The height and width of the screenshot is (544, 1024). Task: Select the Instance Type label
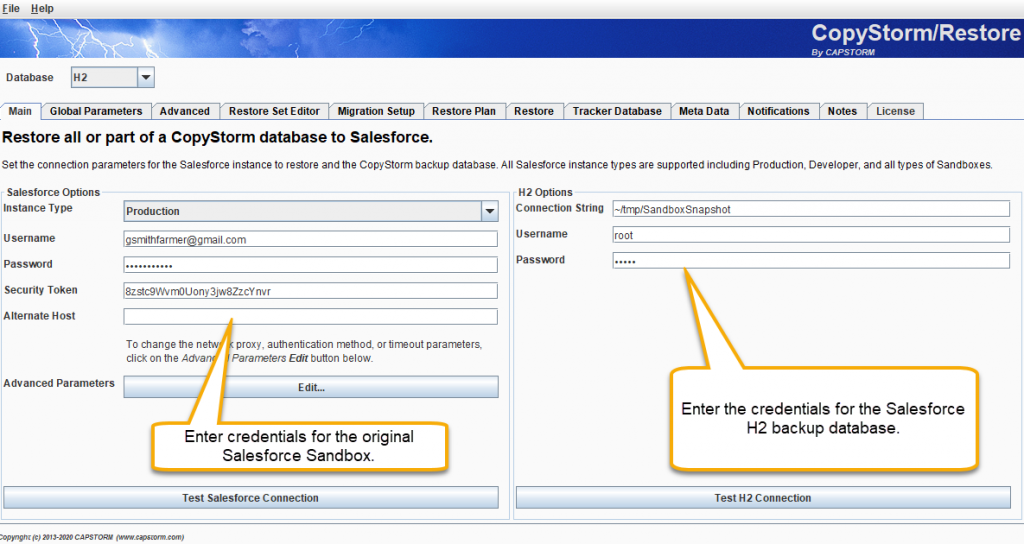click(38, 208)
